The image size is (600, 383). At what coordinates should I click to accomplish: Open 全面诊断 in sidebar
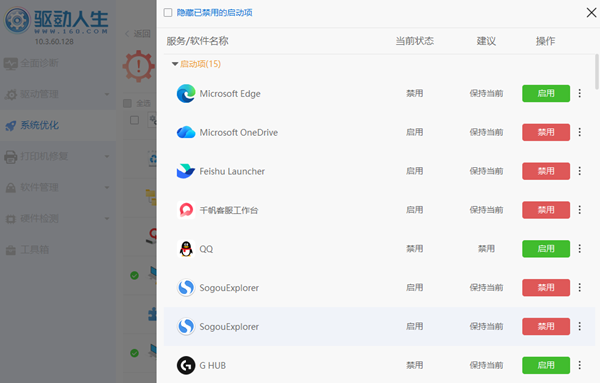pos(58,63)
